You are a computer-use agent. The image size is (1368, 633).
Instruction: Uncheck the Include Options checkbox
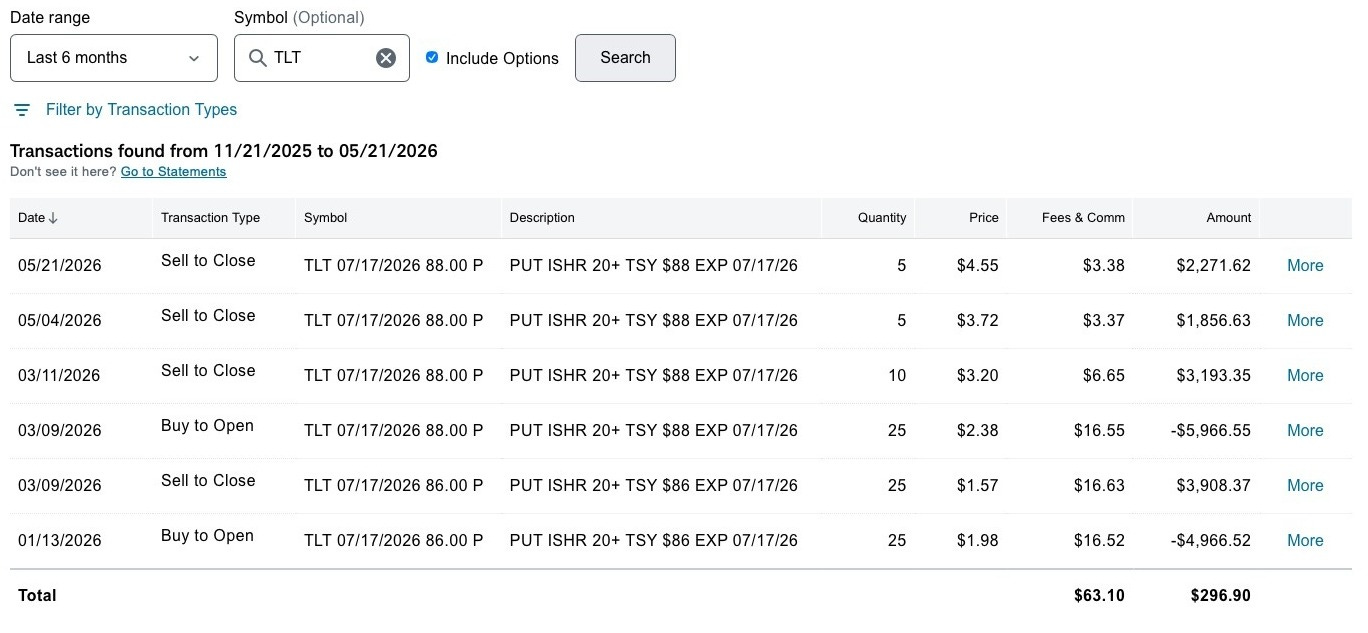(432, 58)
